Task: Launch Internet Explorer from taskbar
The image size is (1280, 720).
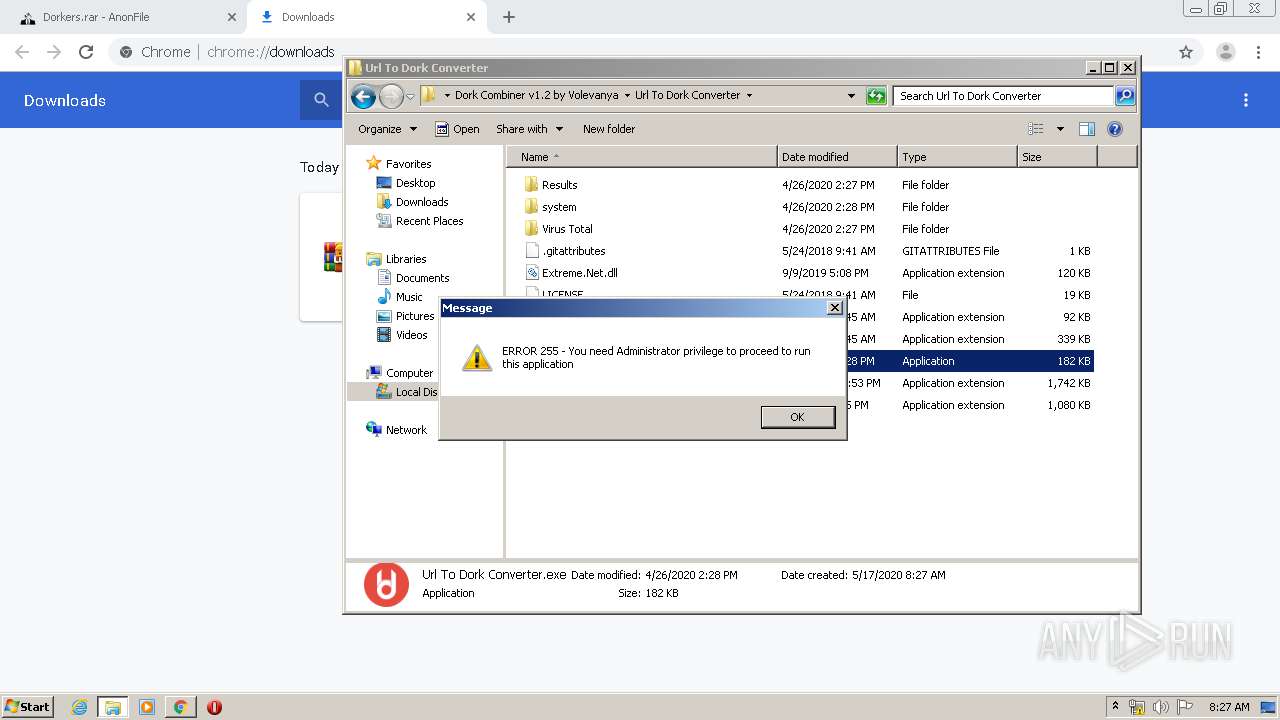Action: (x=79, y=707)
